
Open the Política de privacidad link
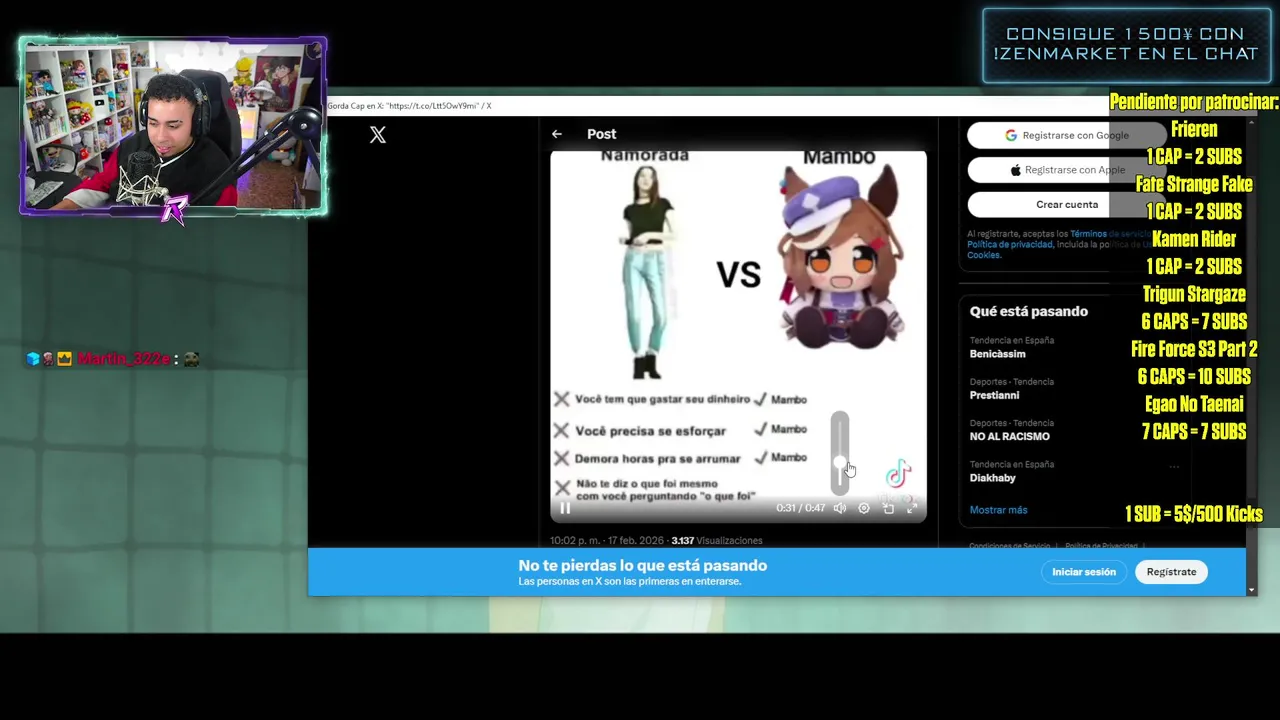pyautogui.click(x=1009, y=244)
